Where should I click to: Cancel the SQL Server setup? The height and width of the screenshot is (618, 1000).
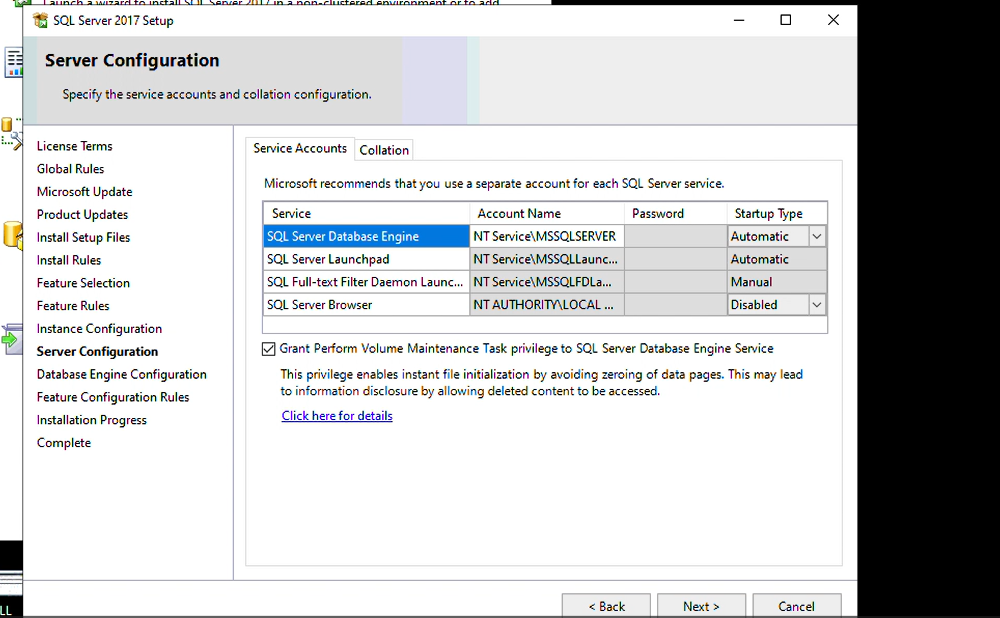[796, 606]
